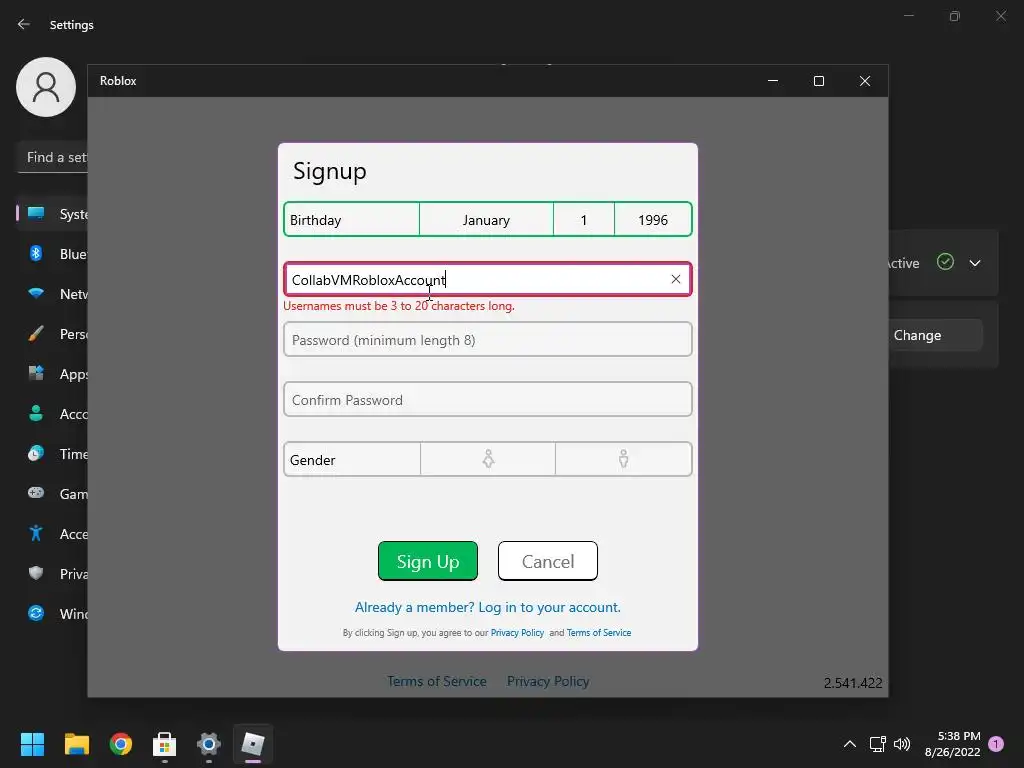Viewport: 1024px width, 768px height.
Task: Maximize the Roblox window
Action: 819,80
